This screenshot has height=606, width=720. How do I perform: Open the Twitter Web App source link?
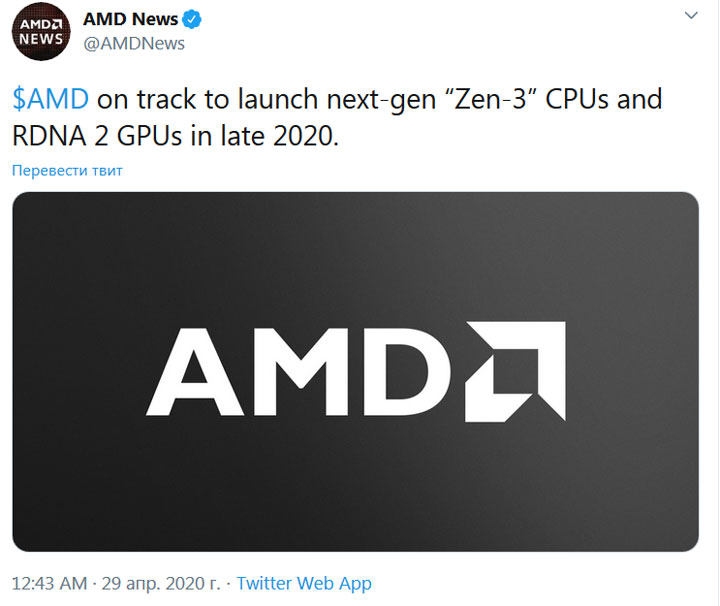[304, 583]
